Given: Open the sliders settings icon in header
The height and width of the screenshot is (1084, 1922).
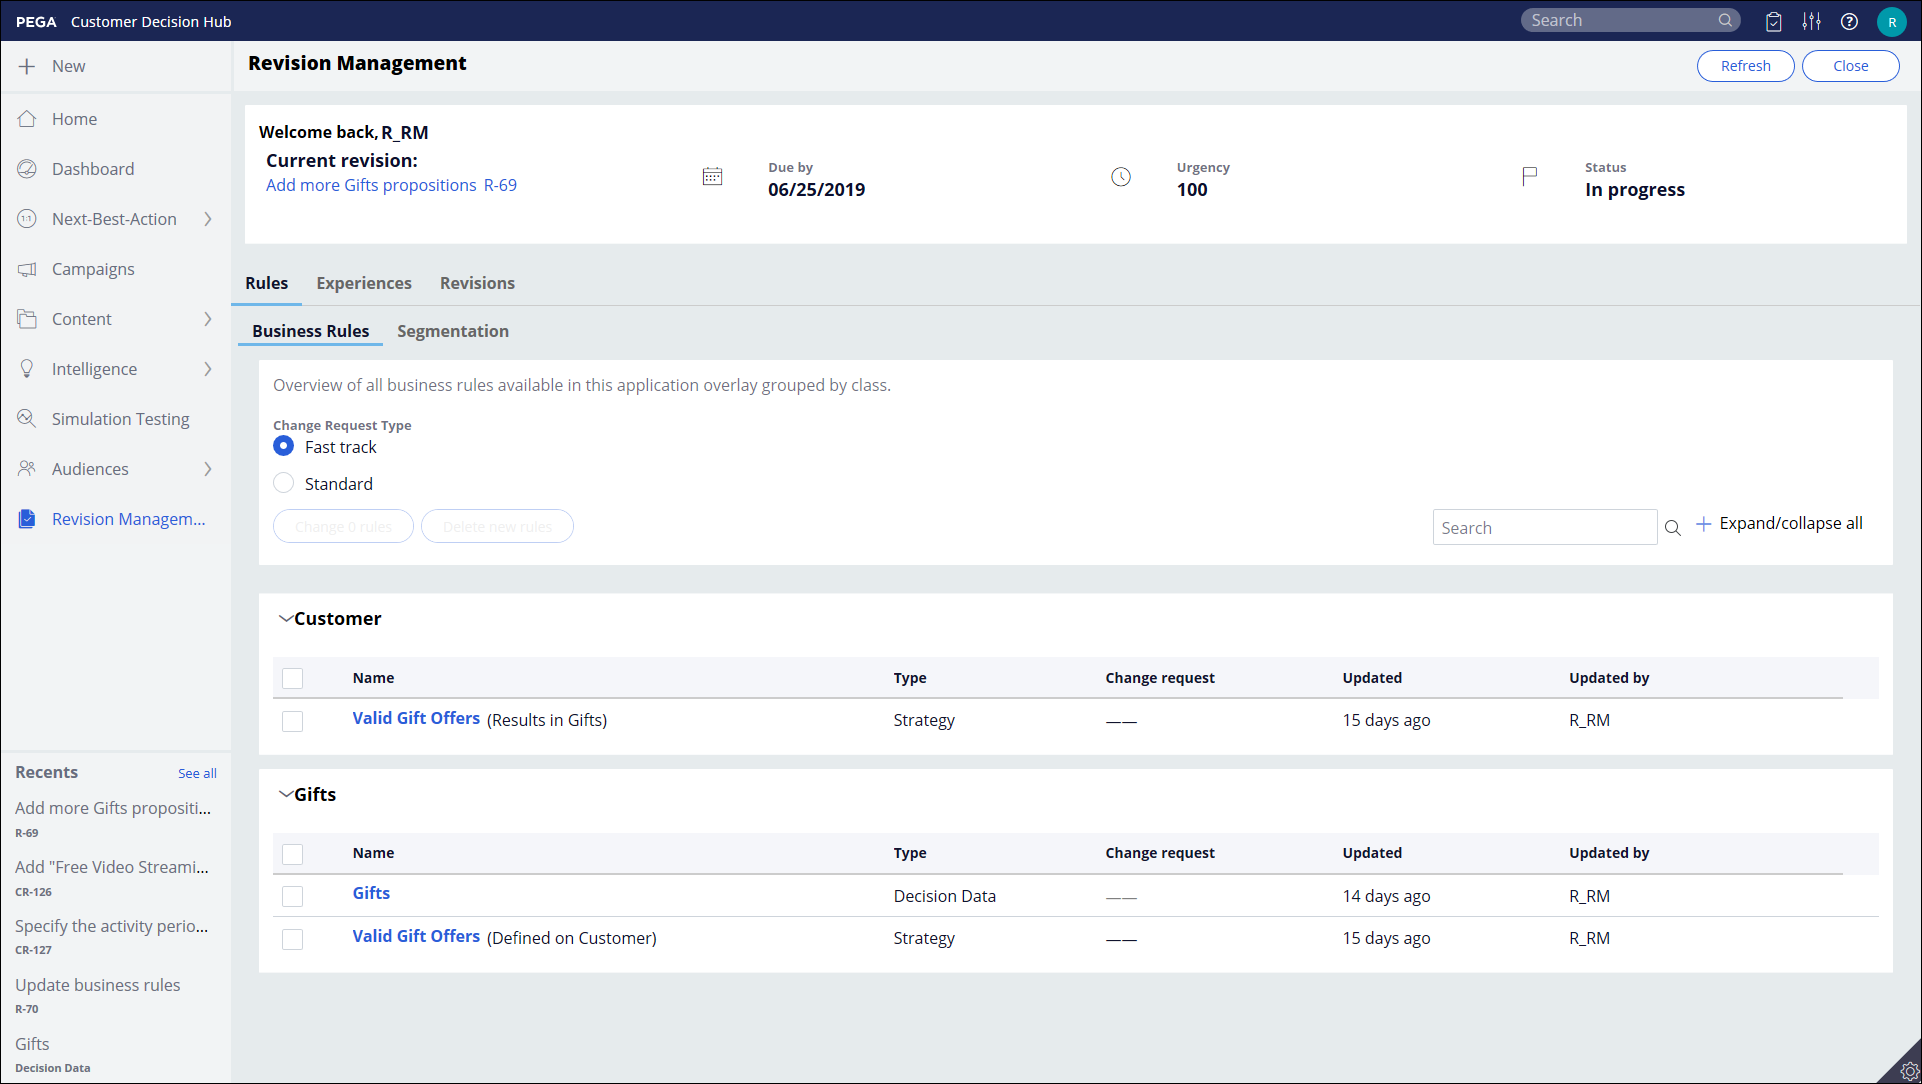Looking at the screenshot, I should click(1811, 21).
